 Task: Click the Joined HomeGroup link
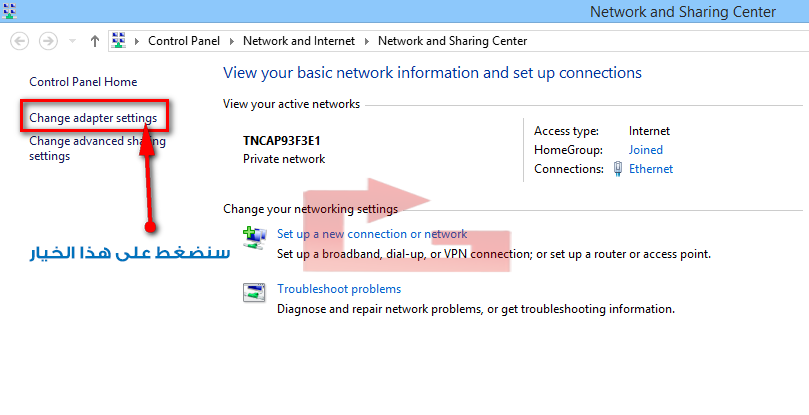[645, 150]
